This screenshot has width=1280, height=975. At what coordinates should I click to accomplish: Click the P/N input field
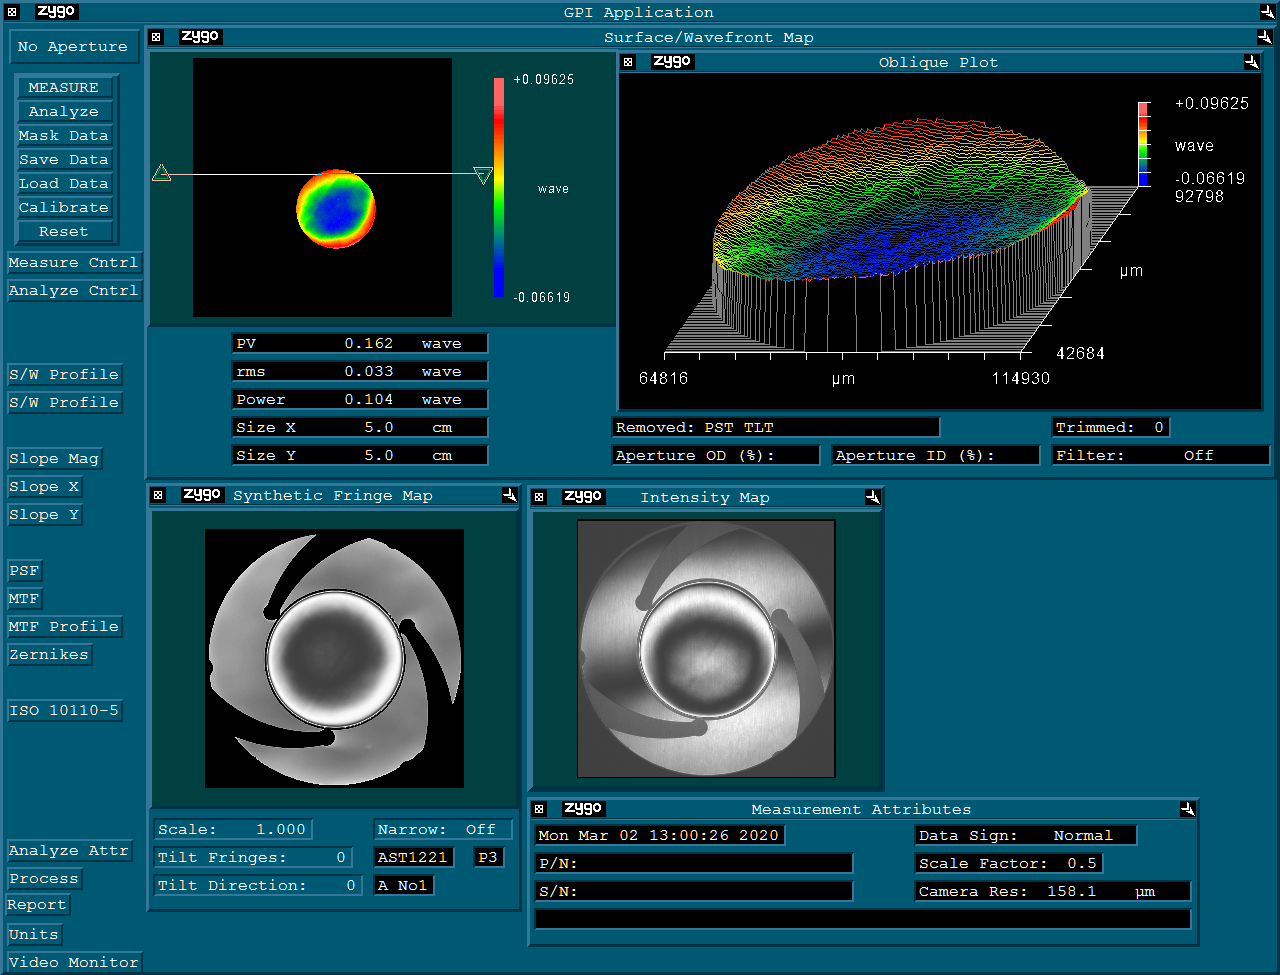pos(694,863)
